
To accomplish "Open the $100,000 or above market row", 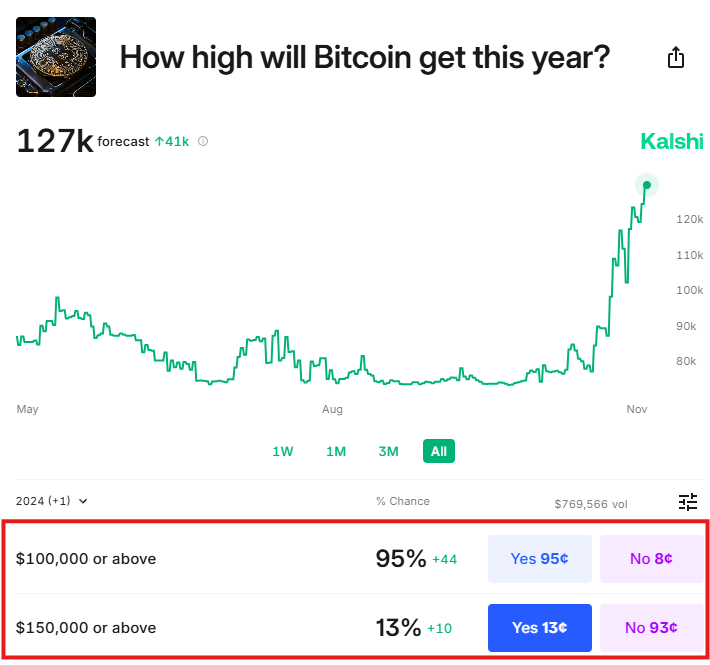I will point(86,559).
